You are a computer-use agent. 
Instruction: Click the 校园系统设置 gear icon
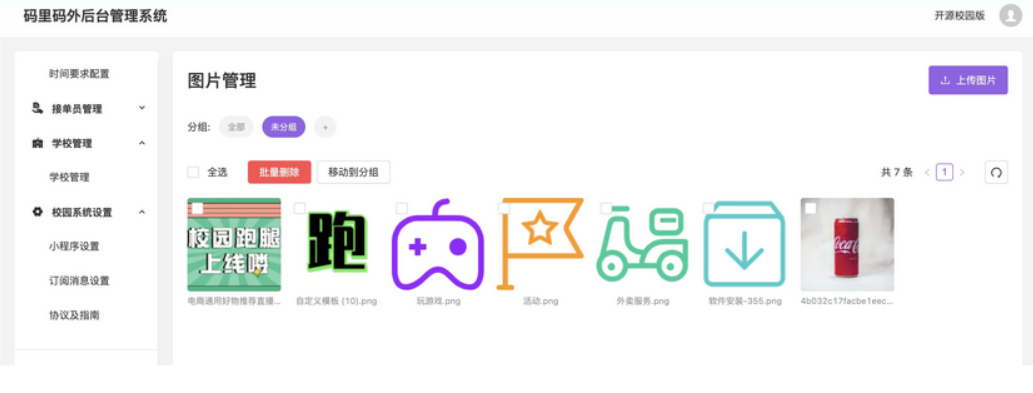pos(38,212)
